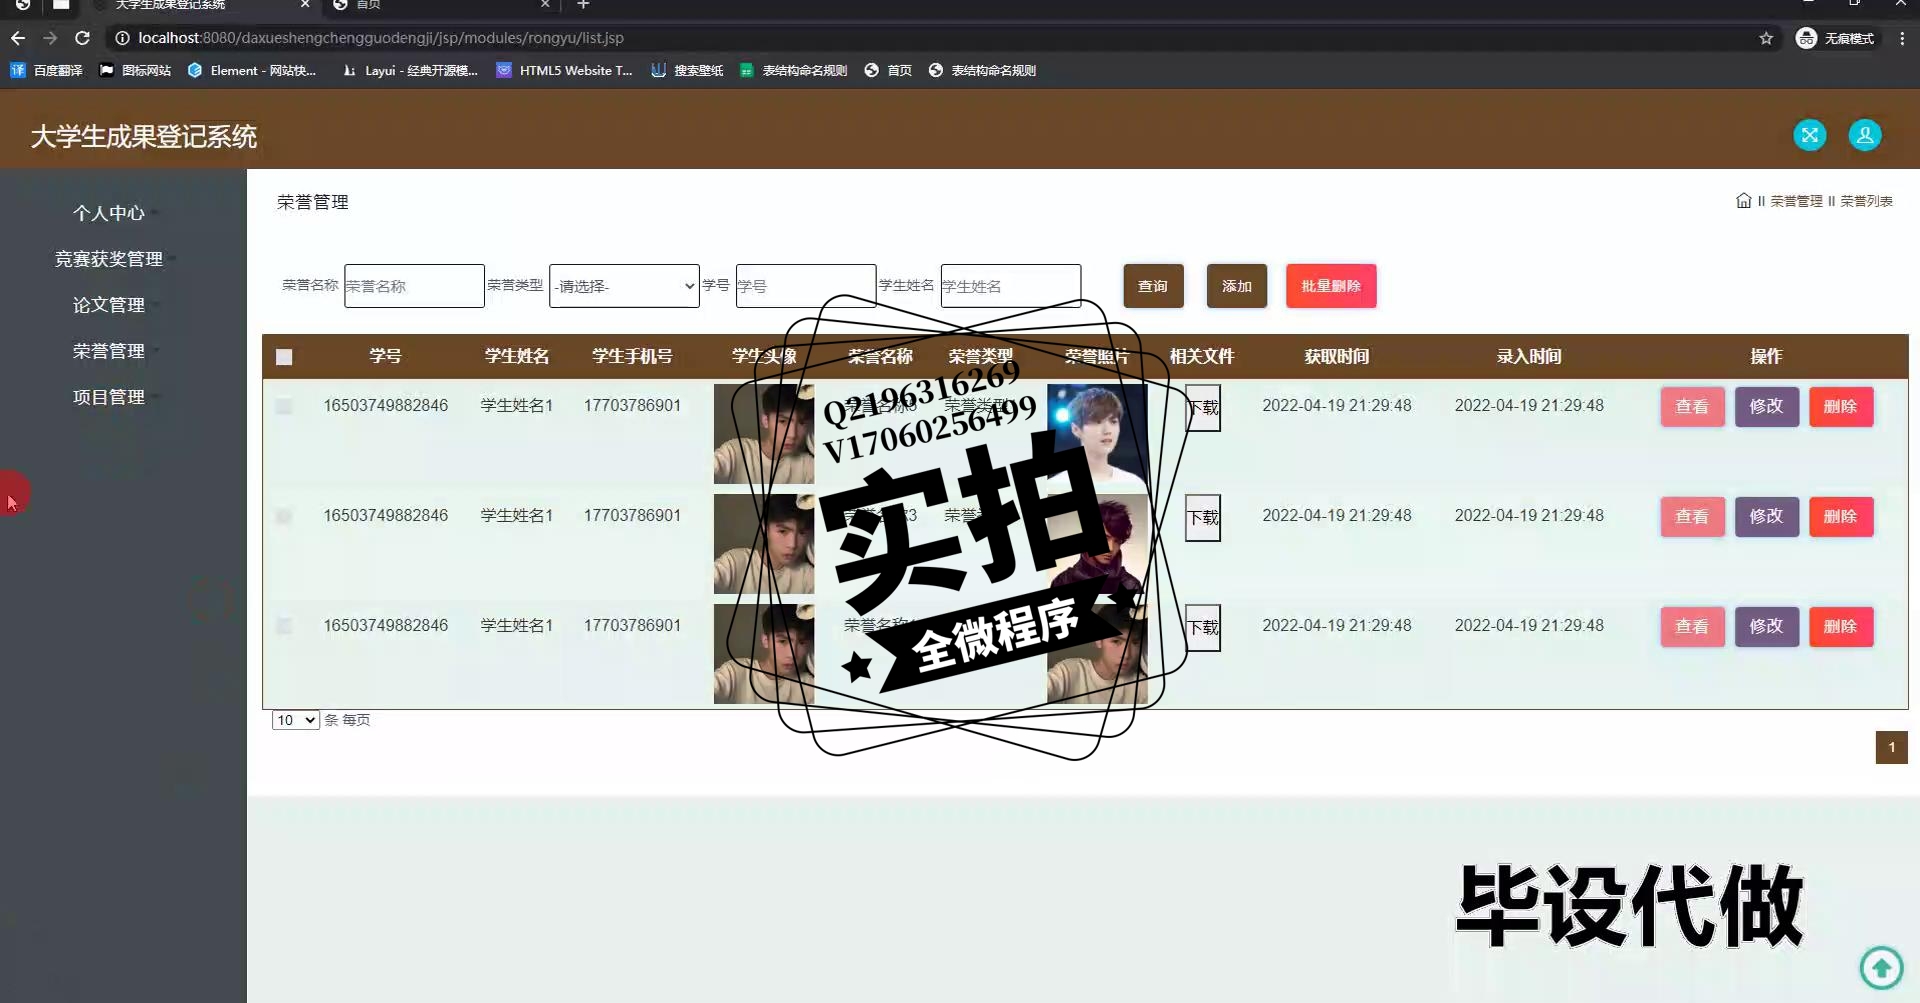Open 项目管理 in the sidebar
1920x1003 pixels.
pyautogui.click(x=109, y=397)
